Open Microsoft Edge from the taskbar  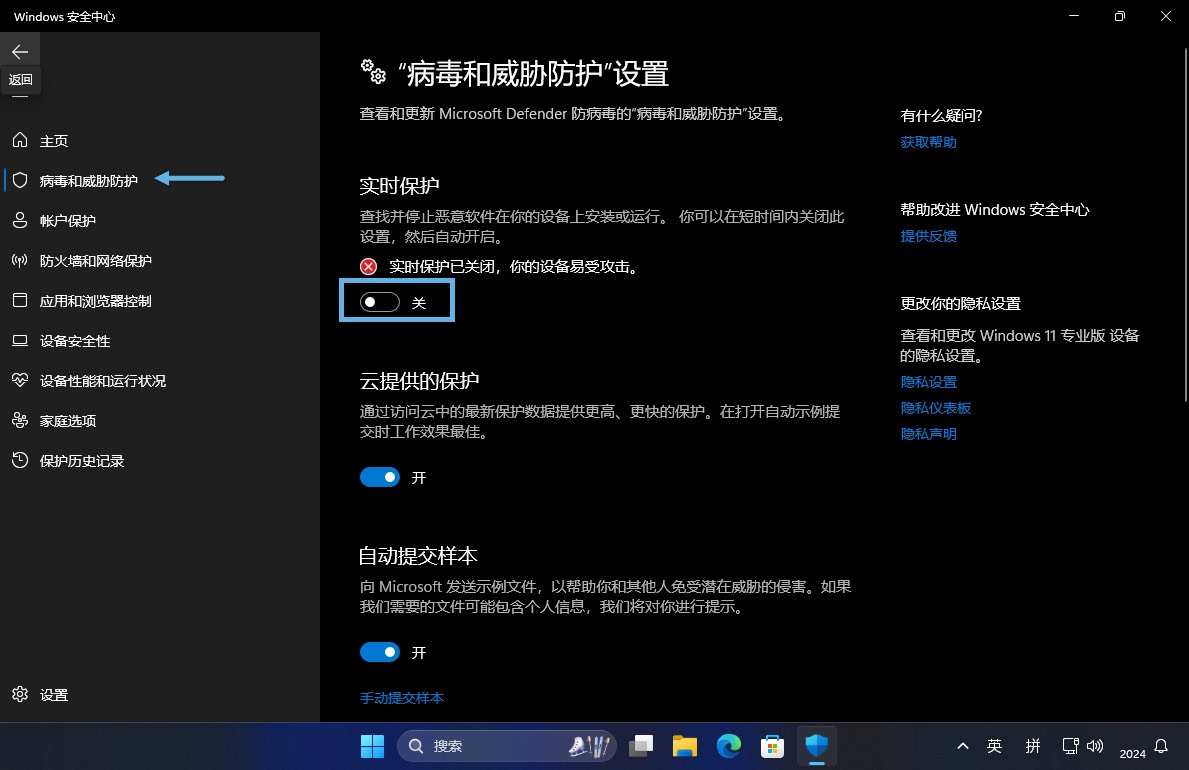pyautogui.click(x=729, y=746)
